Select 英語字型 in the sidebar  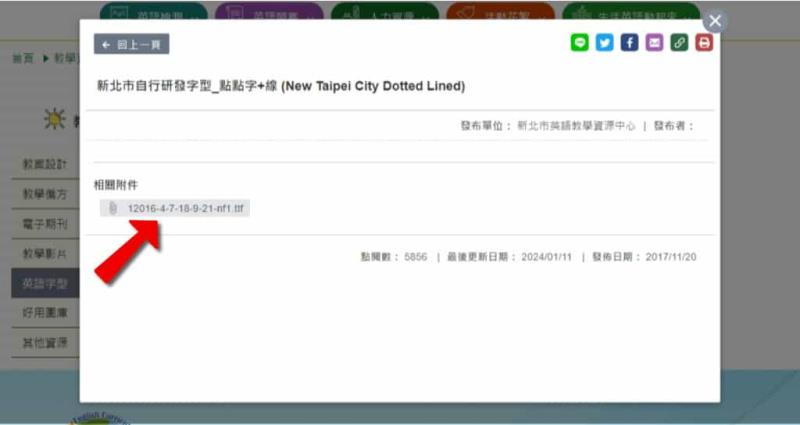coord(45,283)
